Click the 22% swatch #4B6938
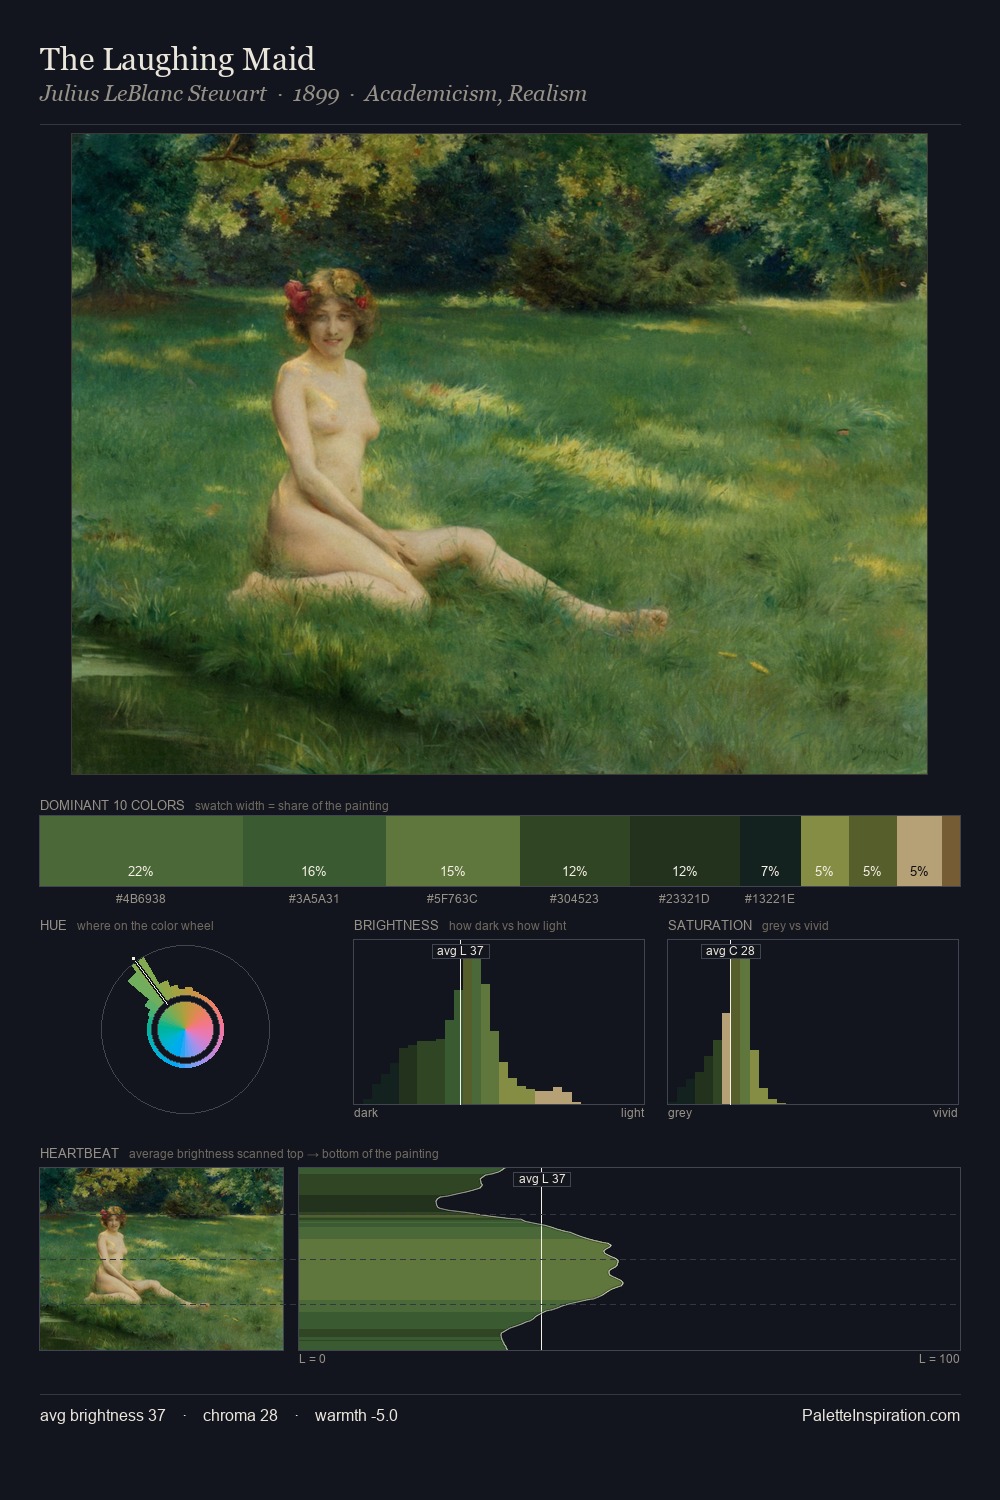Viewport: 1000px width, 1500px height. [141, 851]
